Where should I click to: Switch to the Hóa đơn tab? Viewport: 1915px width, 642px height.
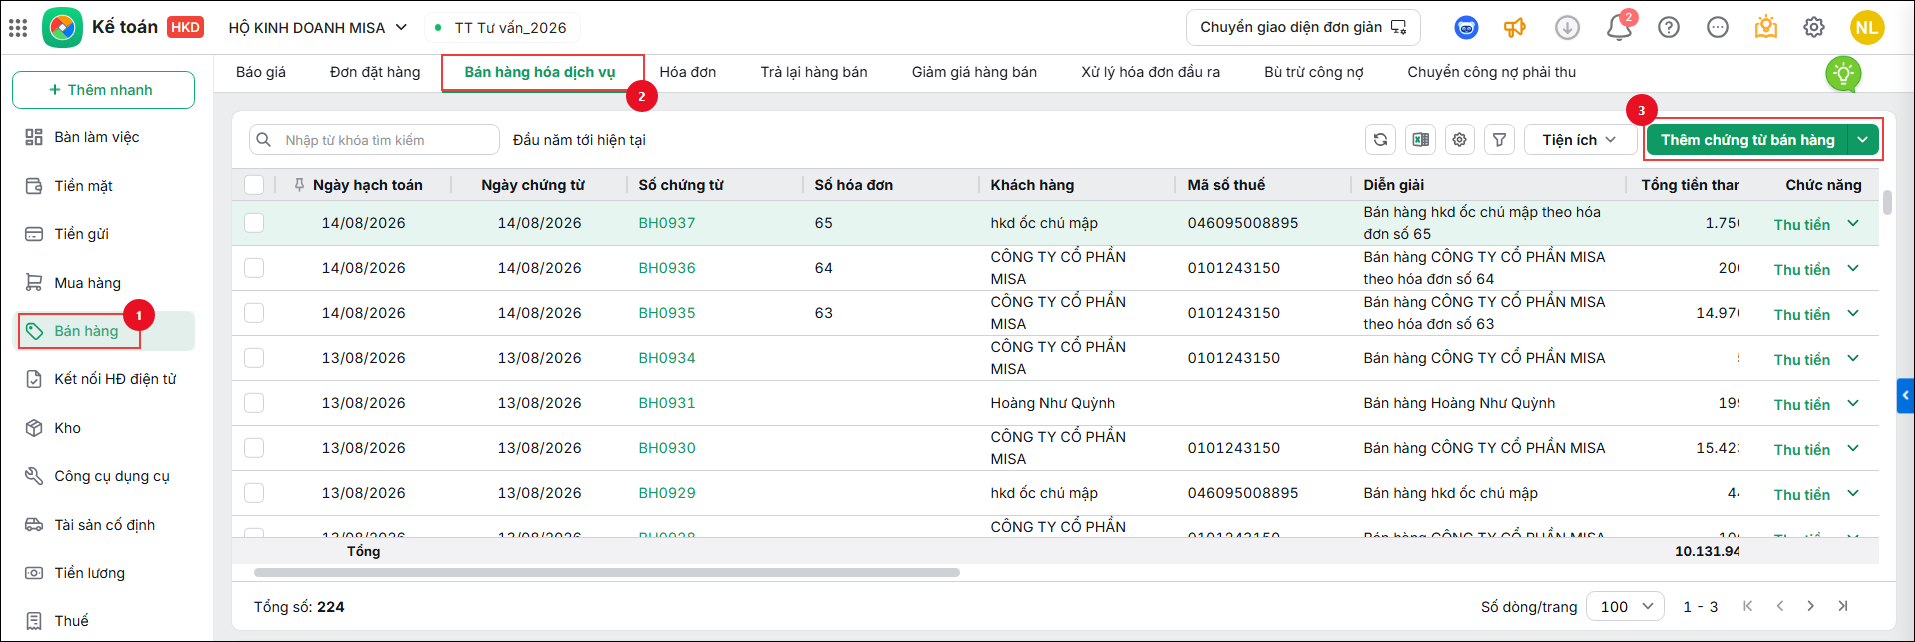pos(688,72)
